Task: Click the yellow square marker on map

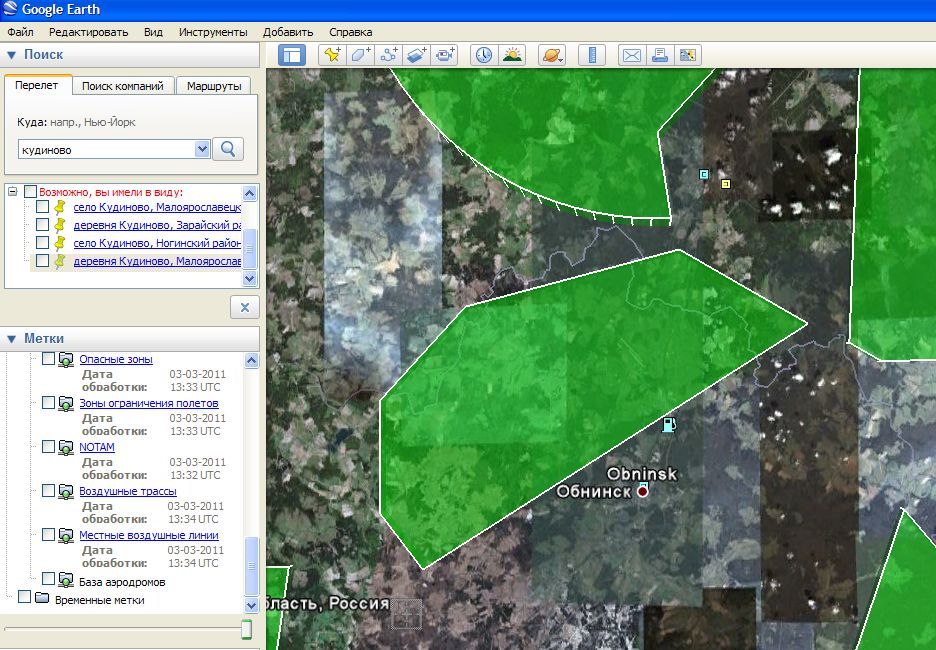Action: pyautogui.click(x=726, y=183)
